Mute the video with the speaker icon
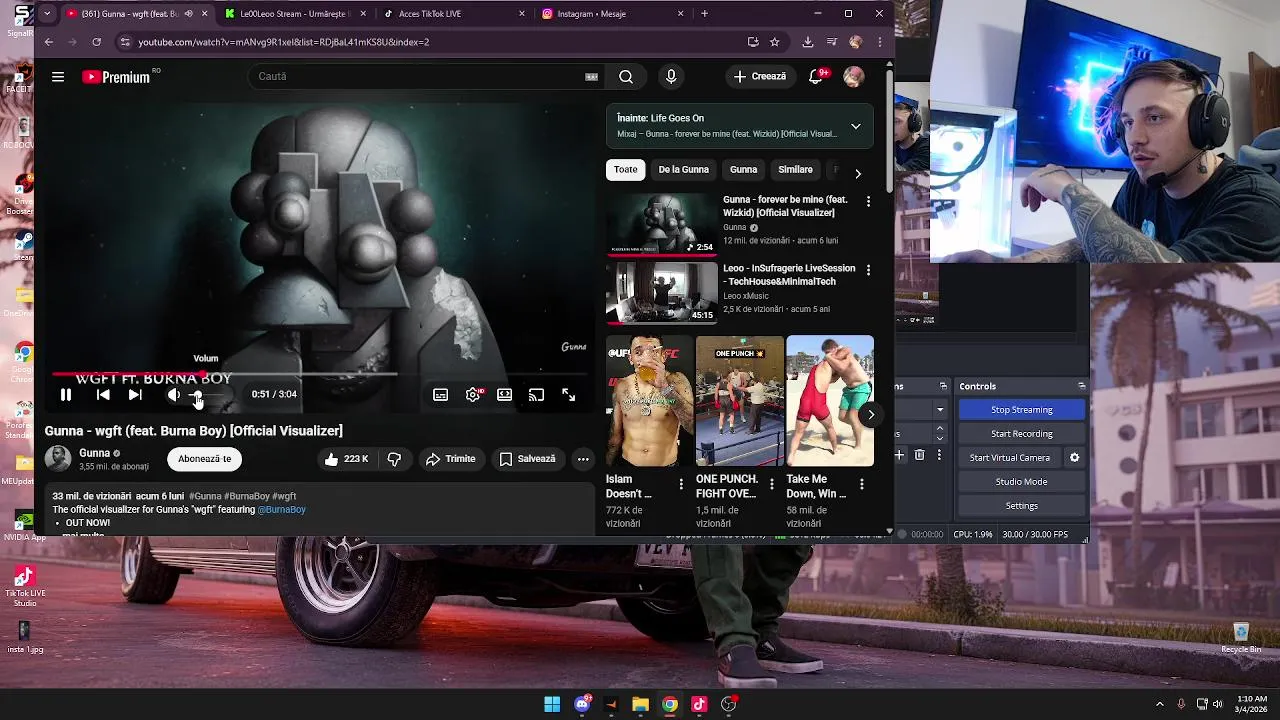1280x720 pixels. pos(173,395)
